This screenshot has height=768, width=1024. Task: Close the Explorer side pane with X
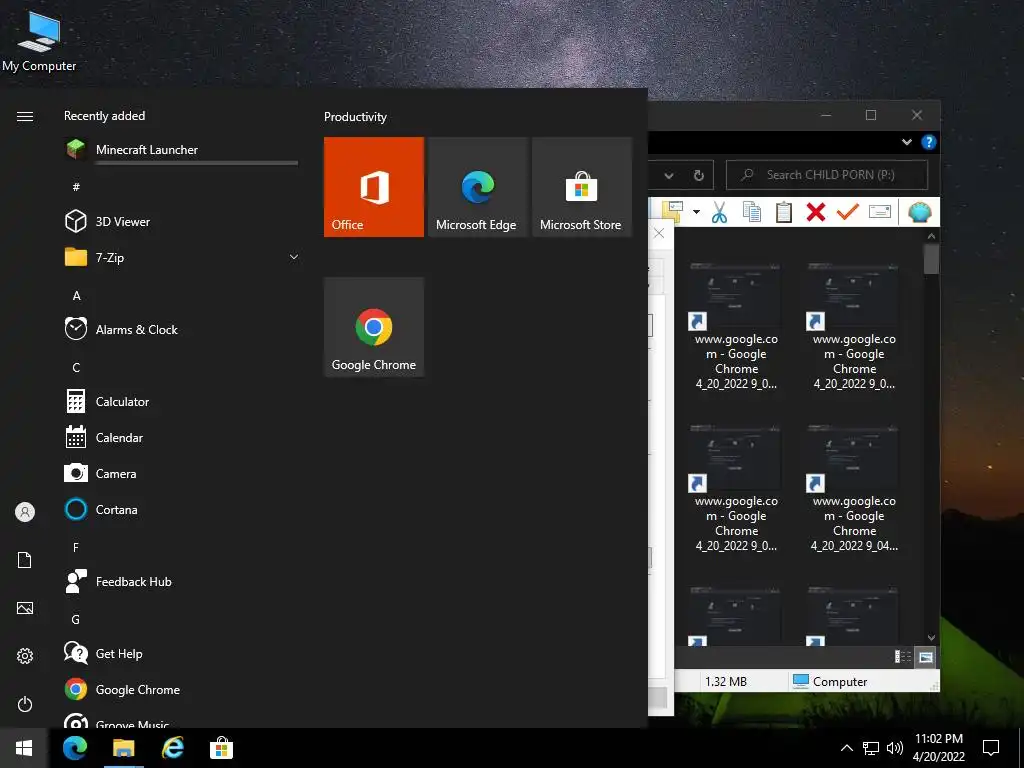tap(659, 233)
